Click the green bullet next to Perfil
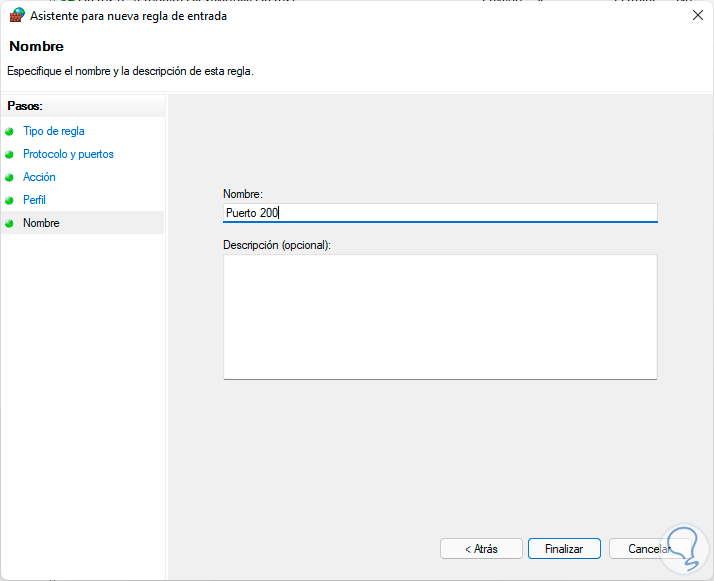714x581 pixels. point(11,200)
